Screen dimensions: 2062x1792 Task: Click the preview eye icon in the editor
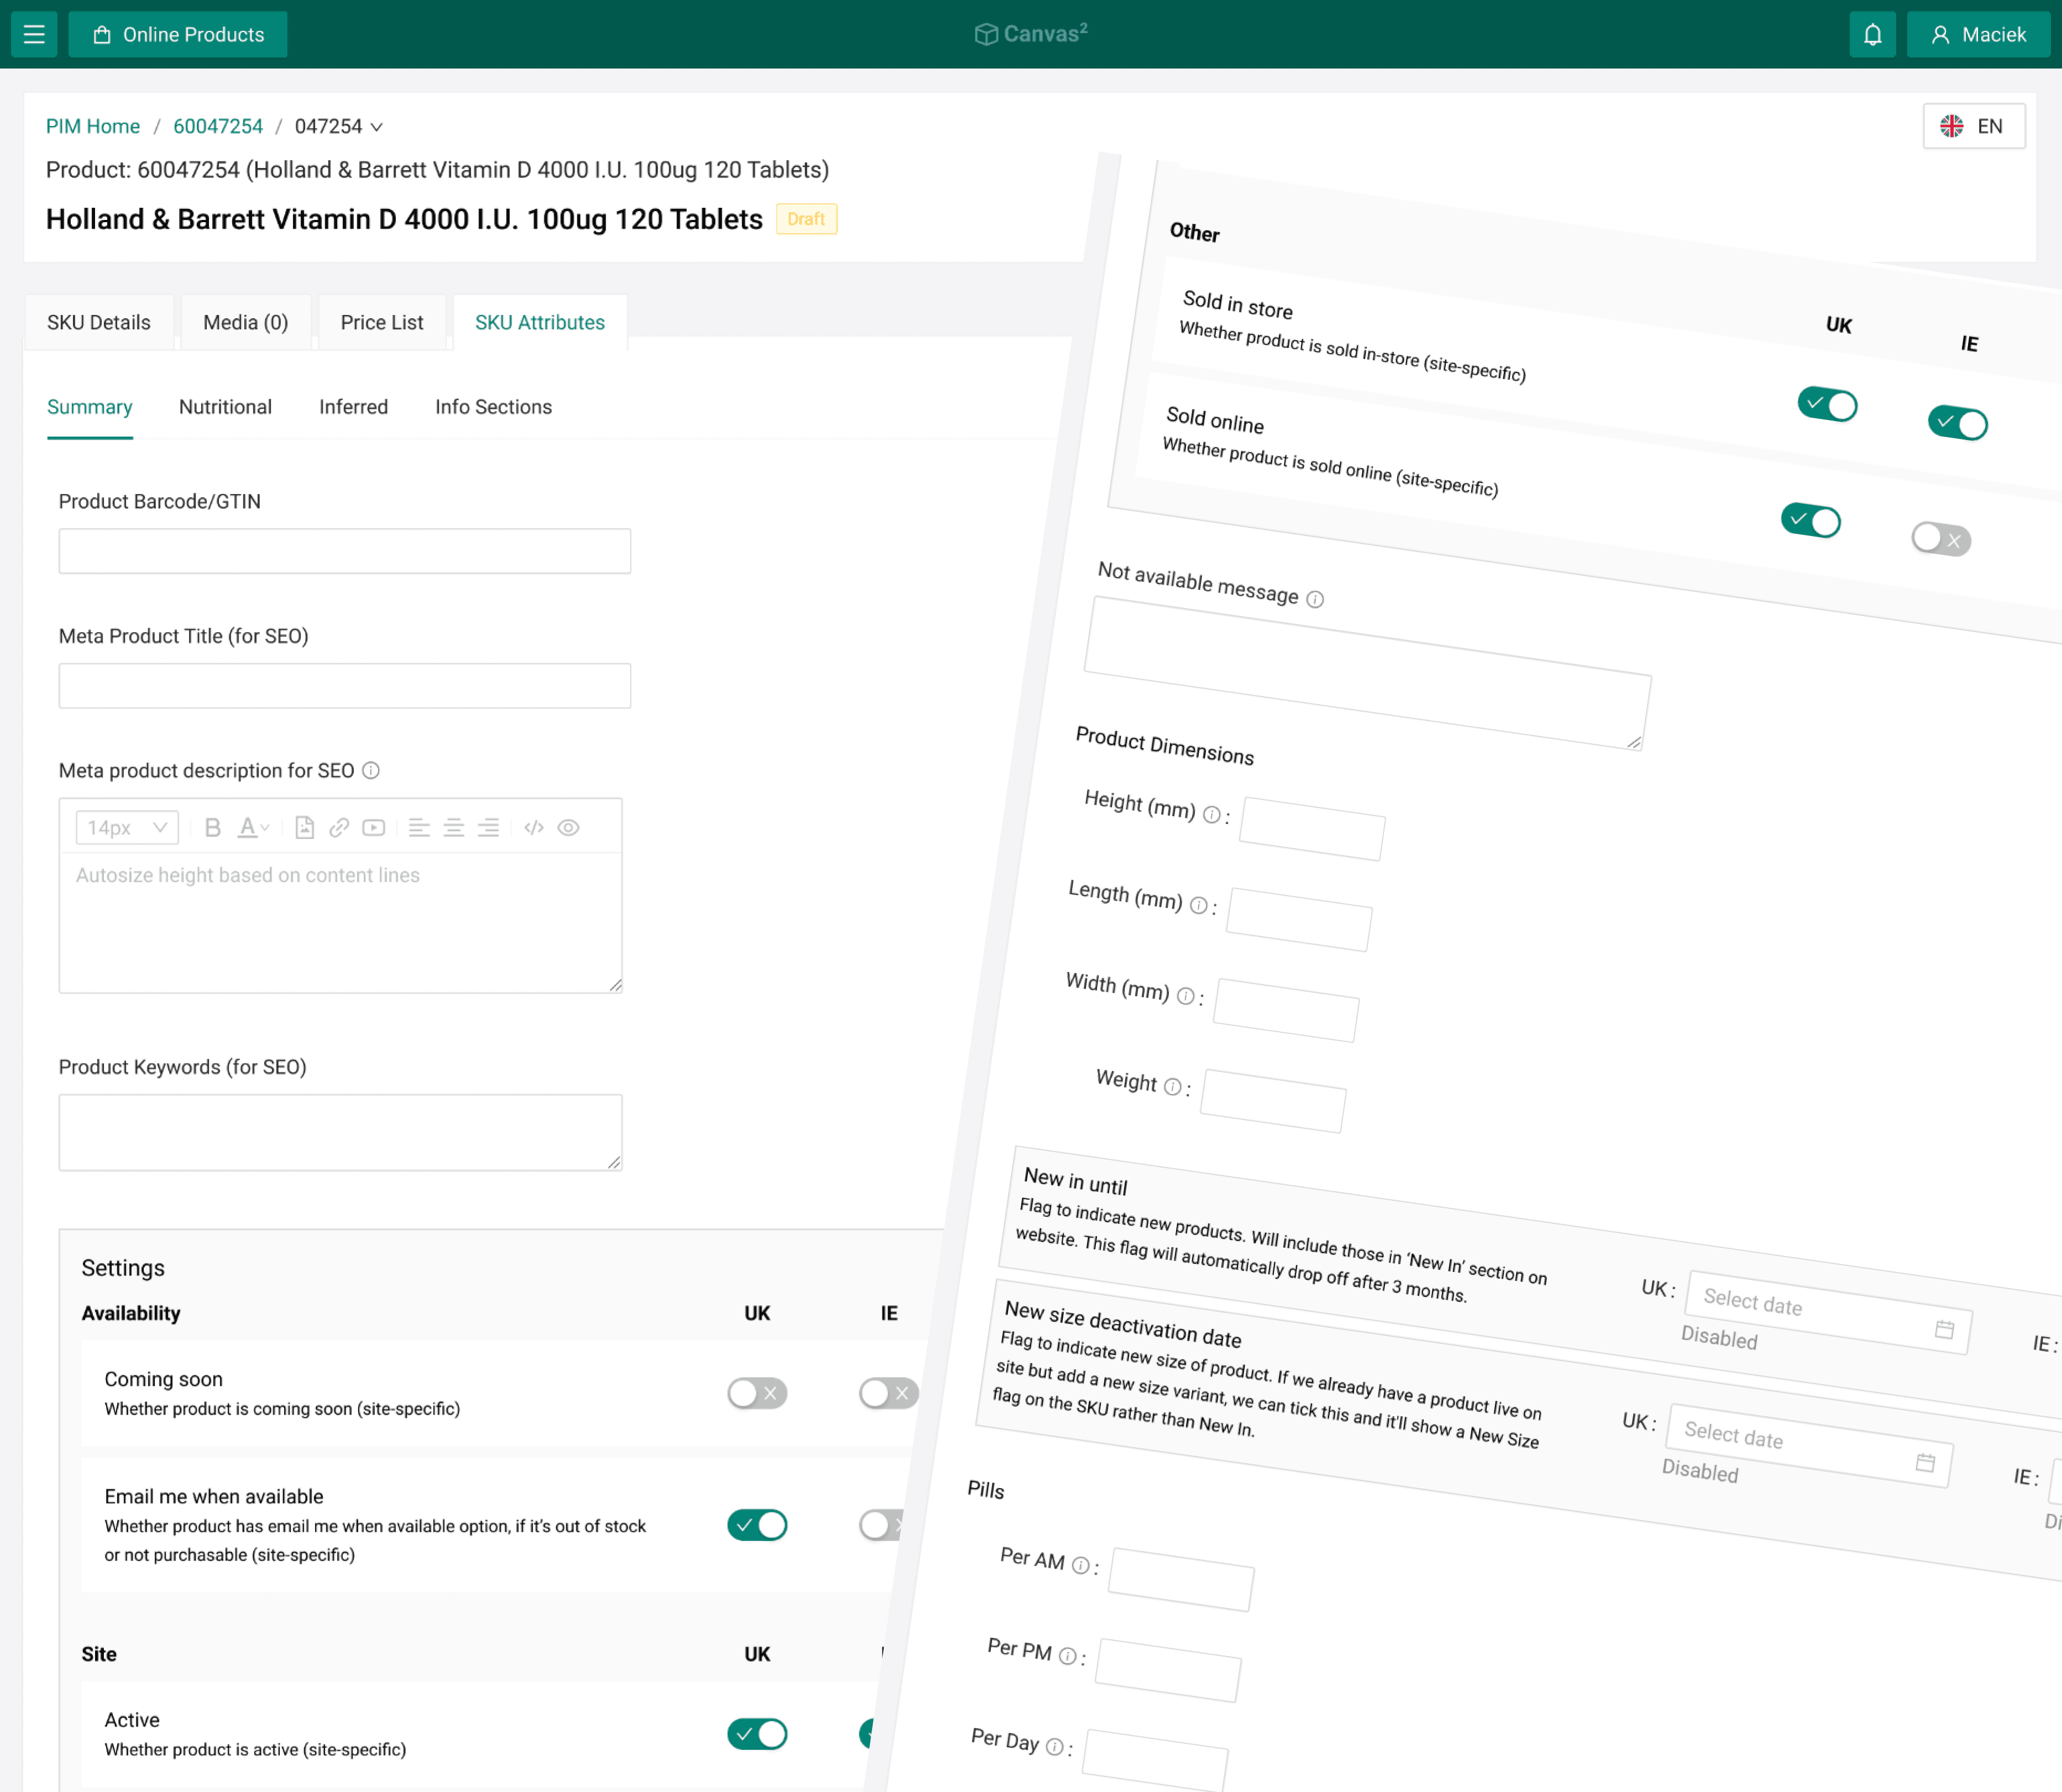point(568,828)
